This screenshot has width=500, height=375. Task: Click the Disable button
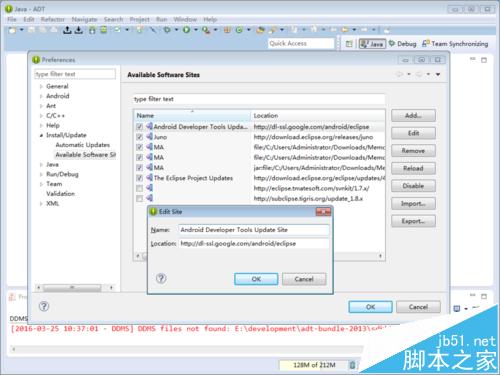click(413, 186)
